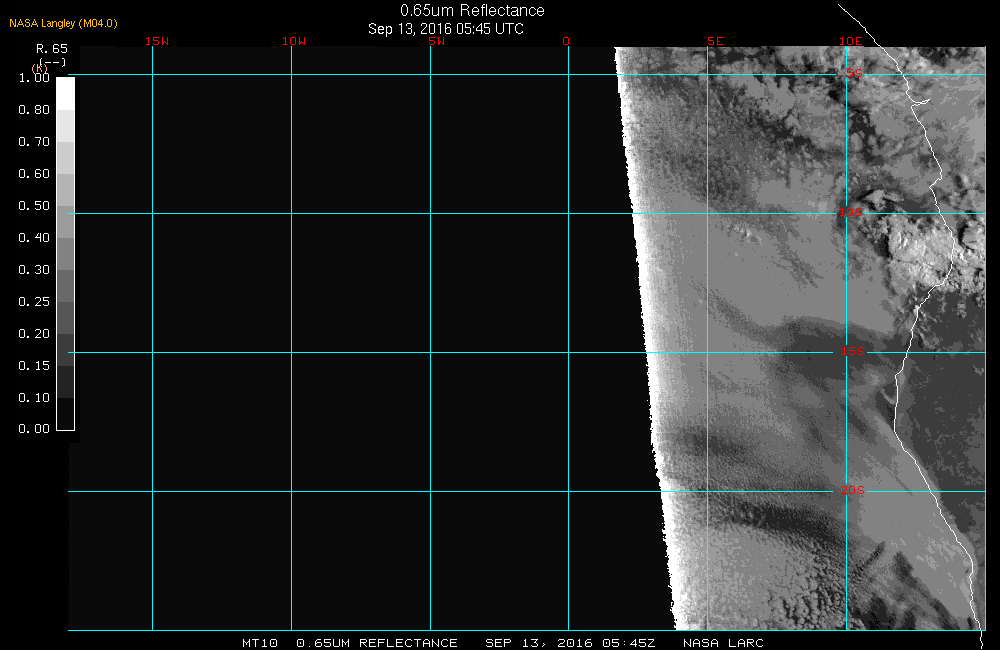Click the 0.70 colorbar value
The height and width of the screenshot is (650, 1000).
(x=34, y=142)
